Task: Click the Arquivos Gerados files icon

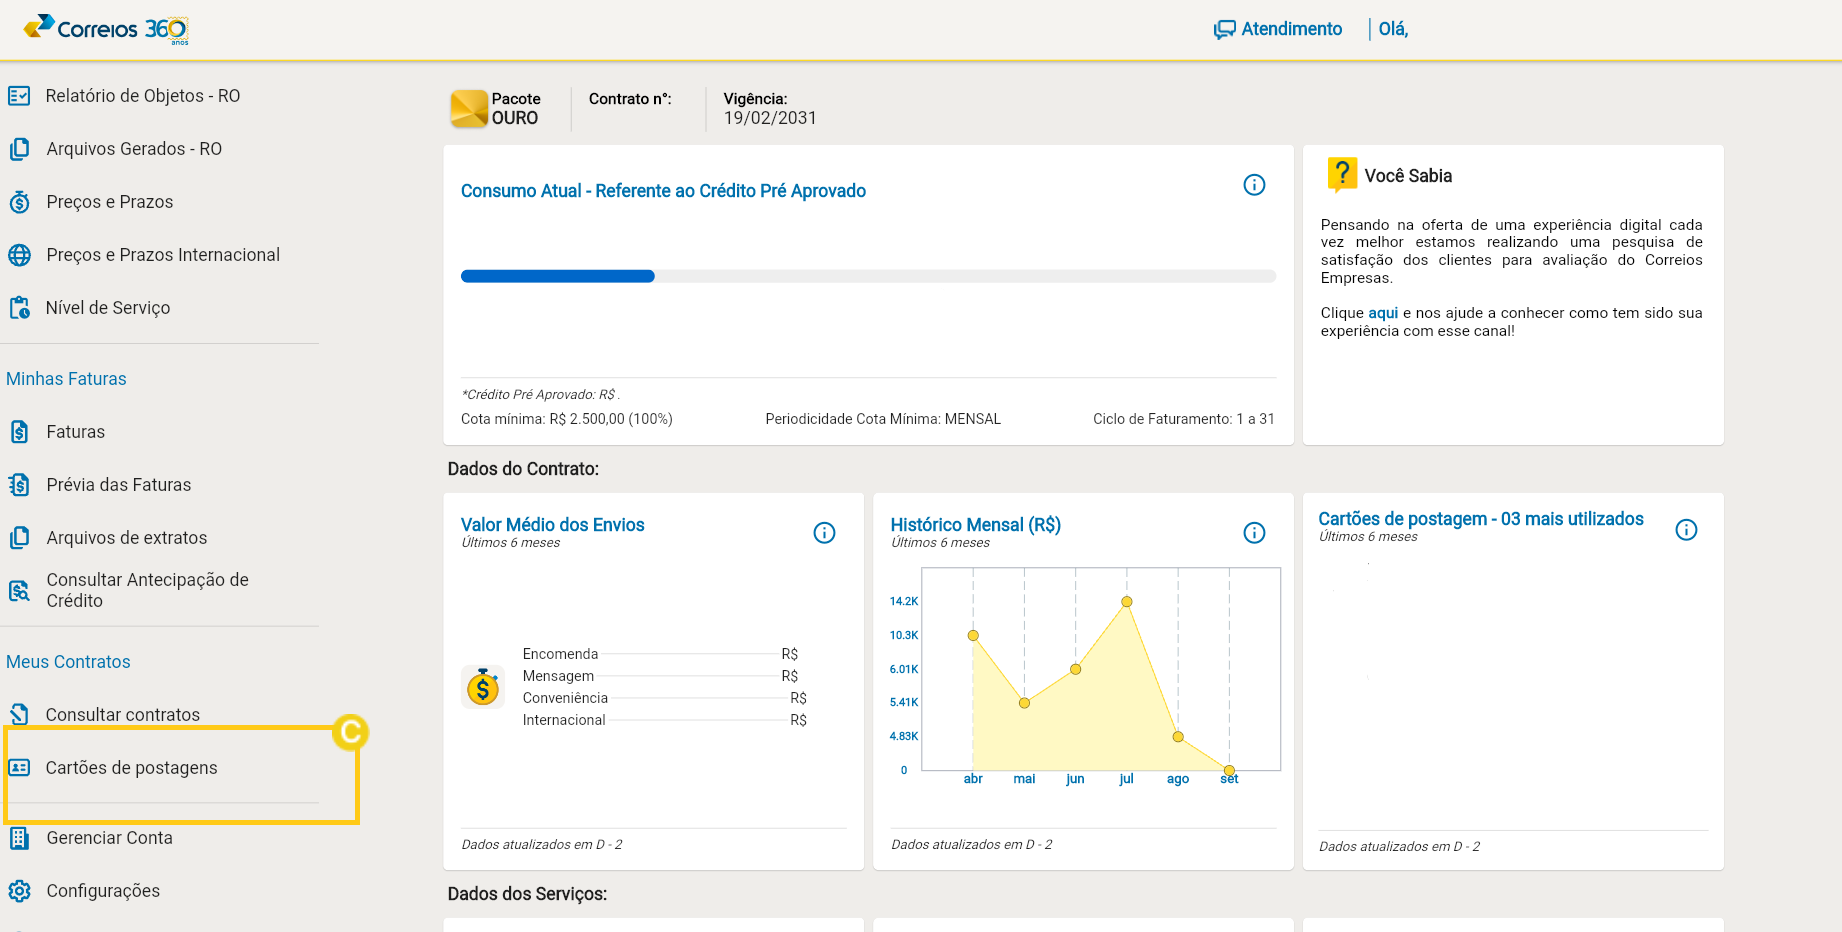Action: 19,149
